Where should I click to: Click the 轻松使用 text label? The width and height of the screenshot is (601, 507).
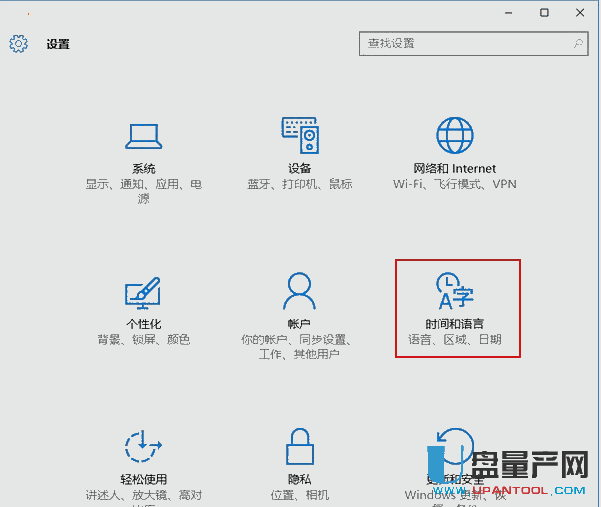[143, 480]
